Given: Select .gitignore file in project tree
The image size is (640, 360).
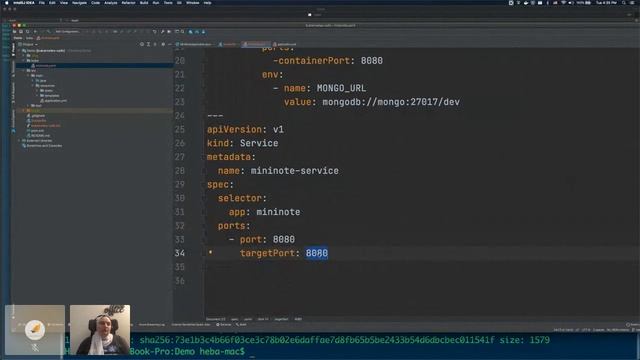Looking at the screenshot, I should click(x=36, y=116).
